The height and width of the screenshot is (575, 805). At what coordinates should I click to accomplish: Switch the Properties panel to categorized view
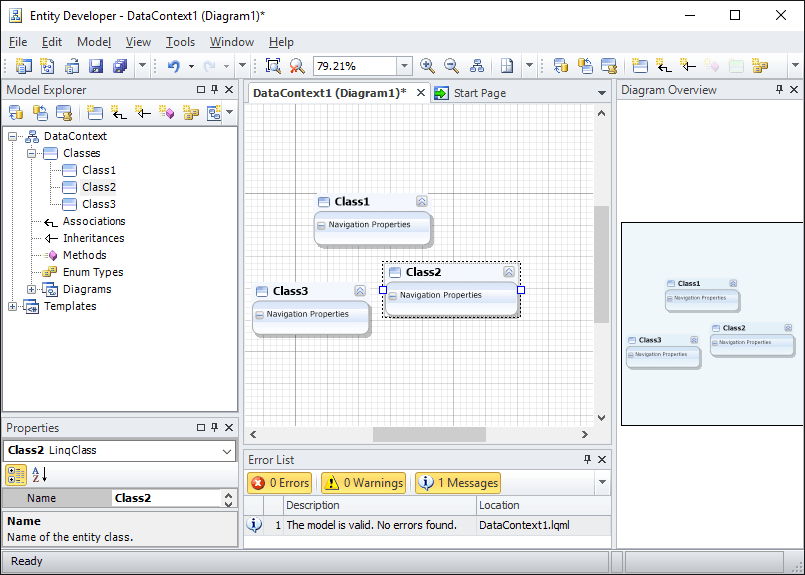coord(16,475)
